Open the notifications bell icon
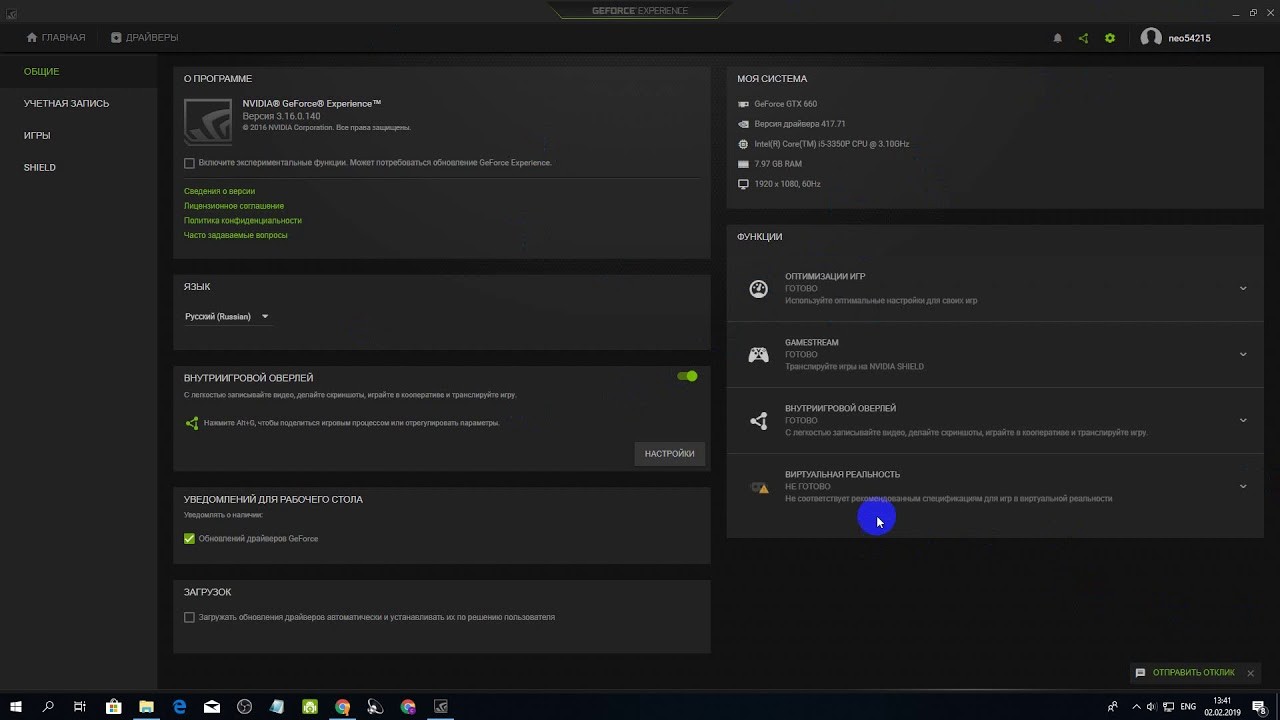Viewport: 1280px width, 720px height. click(1058, 38)
